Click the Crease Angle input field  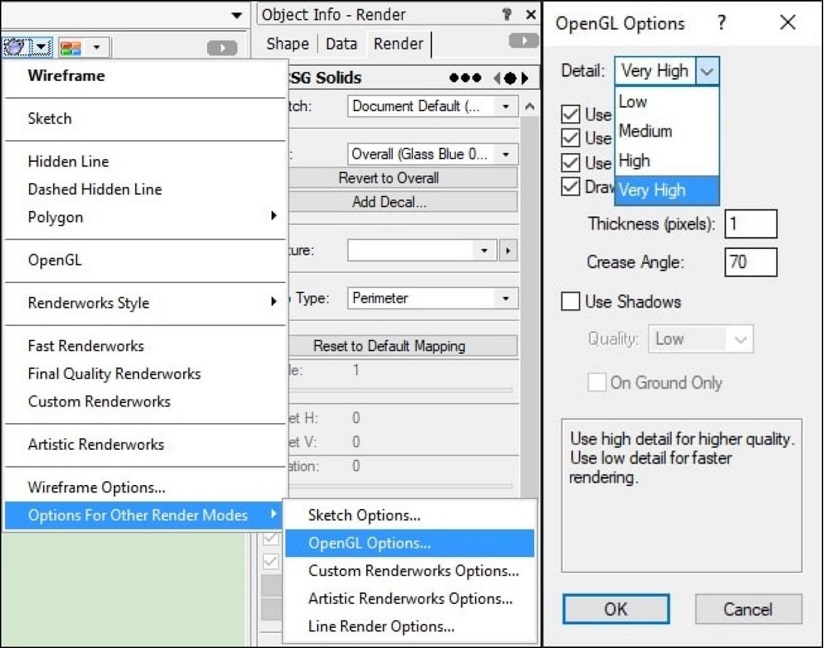point(750,262)
